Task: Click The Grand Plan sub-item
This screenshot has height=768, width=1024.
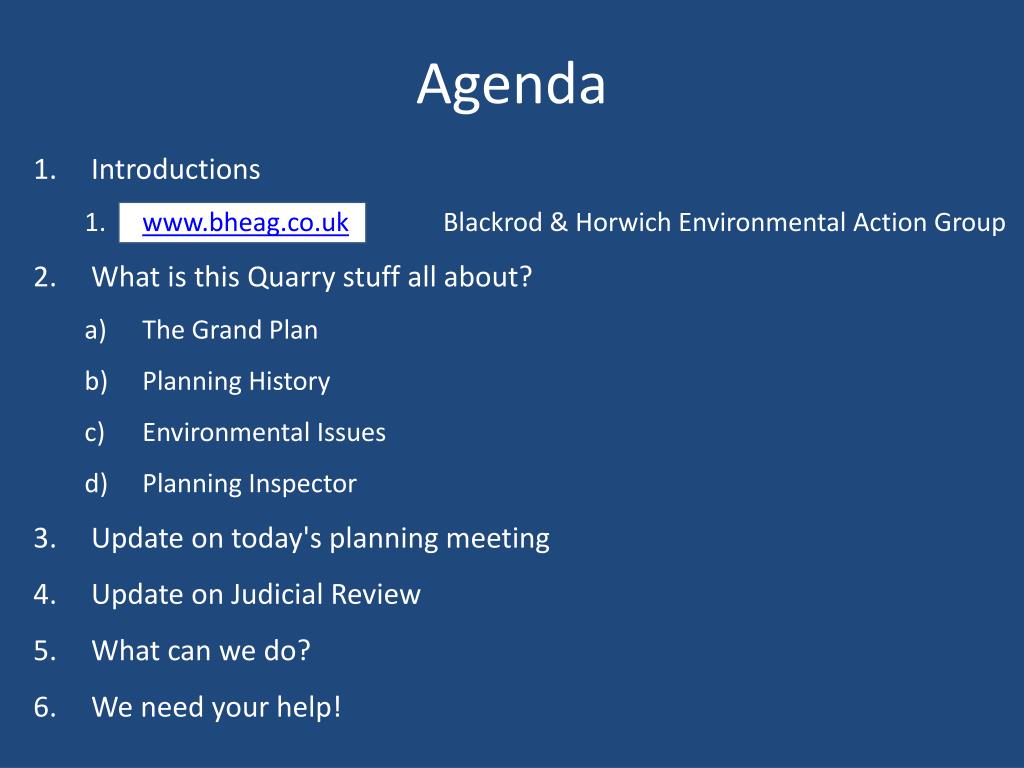Action: (x=230, y=330)
